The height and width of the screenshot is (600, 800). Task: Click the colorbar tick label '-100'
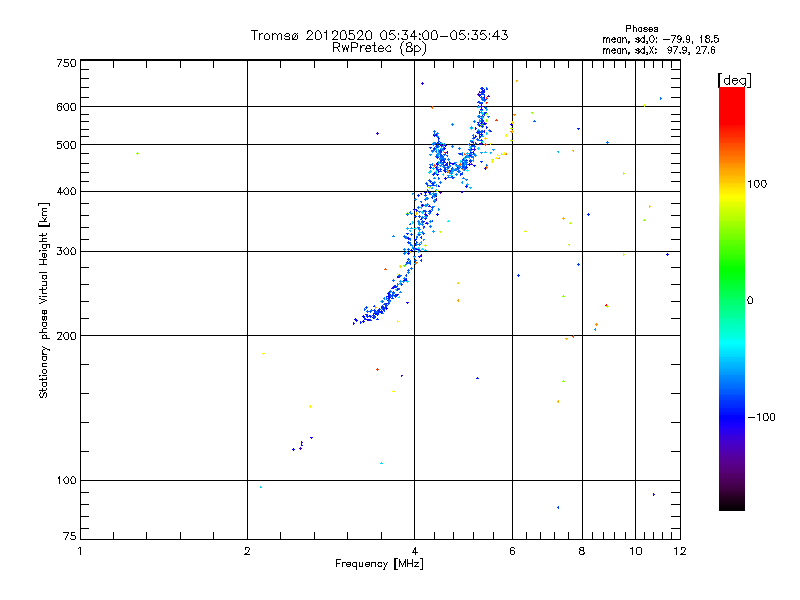761,417
